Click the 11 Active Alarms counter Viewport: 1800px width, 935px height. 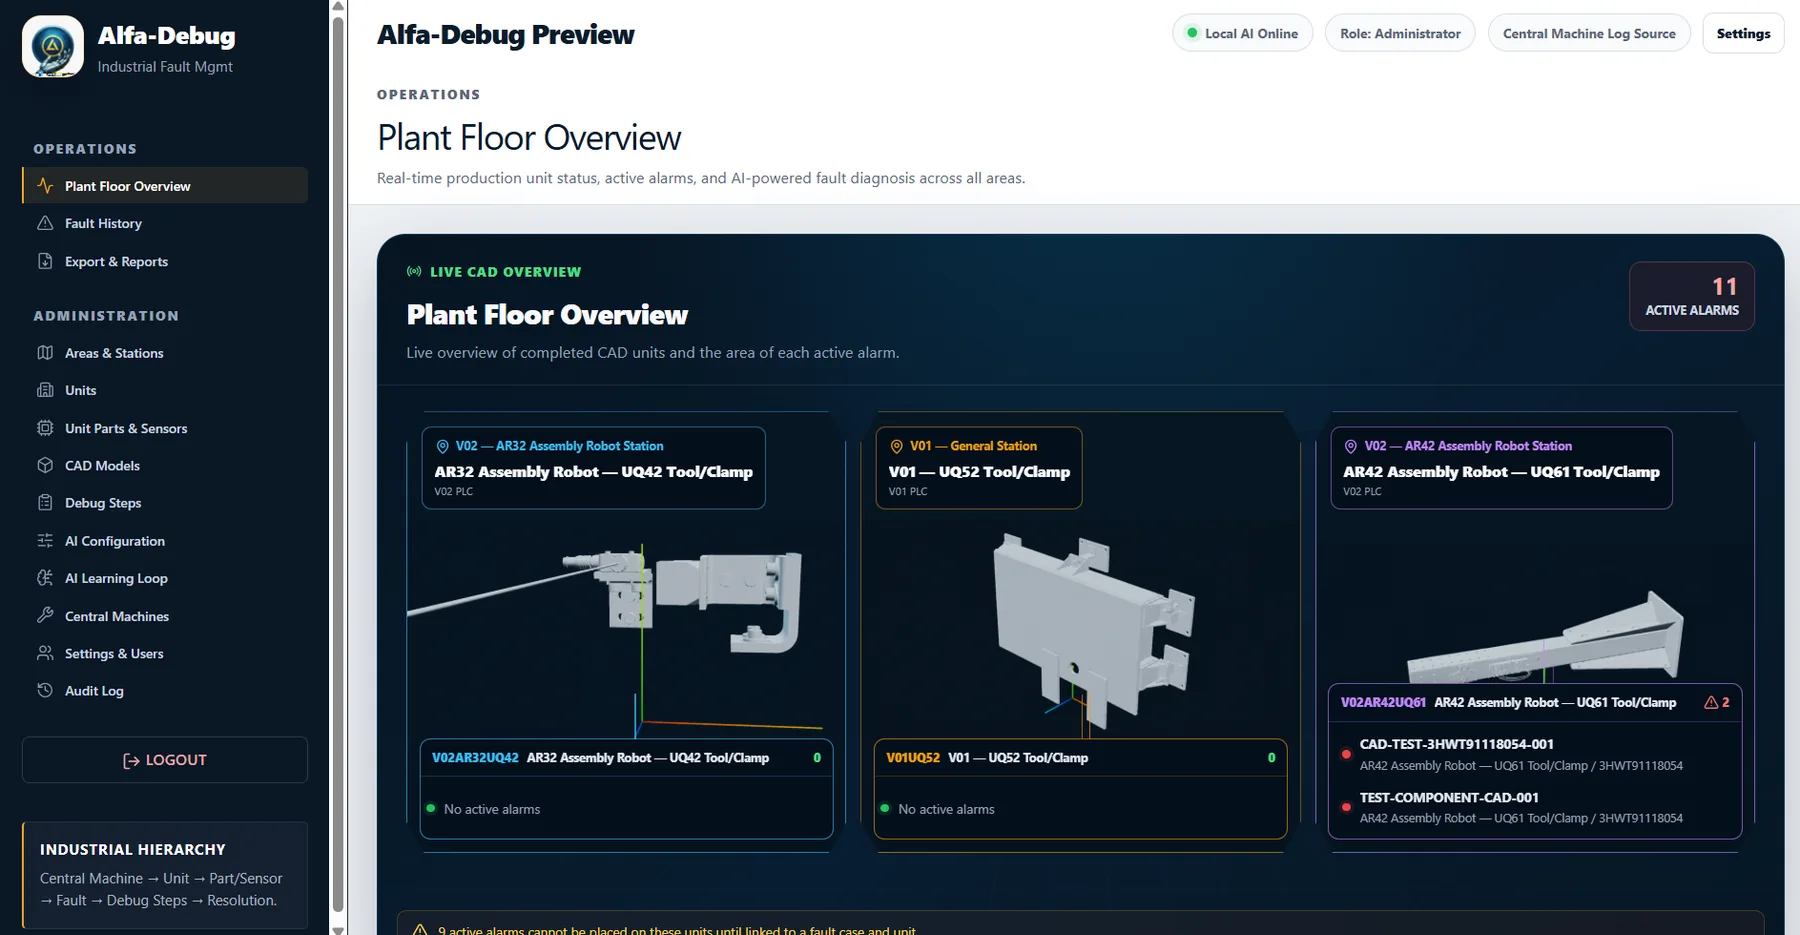click(1692, 296)
